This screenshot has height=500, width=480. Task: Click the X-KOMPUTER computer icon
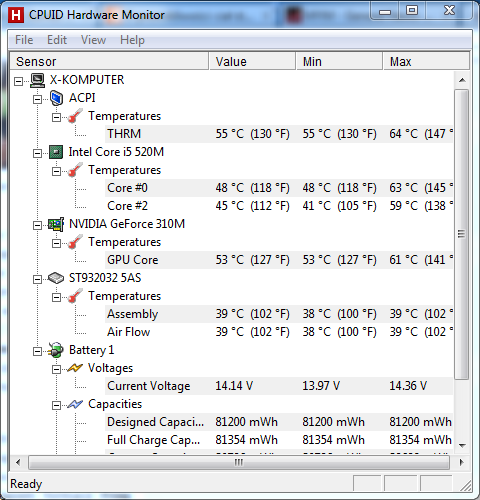tap(37, 80)
